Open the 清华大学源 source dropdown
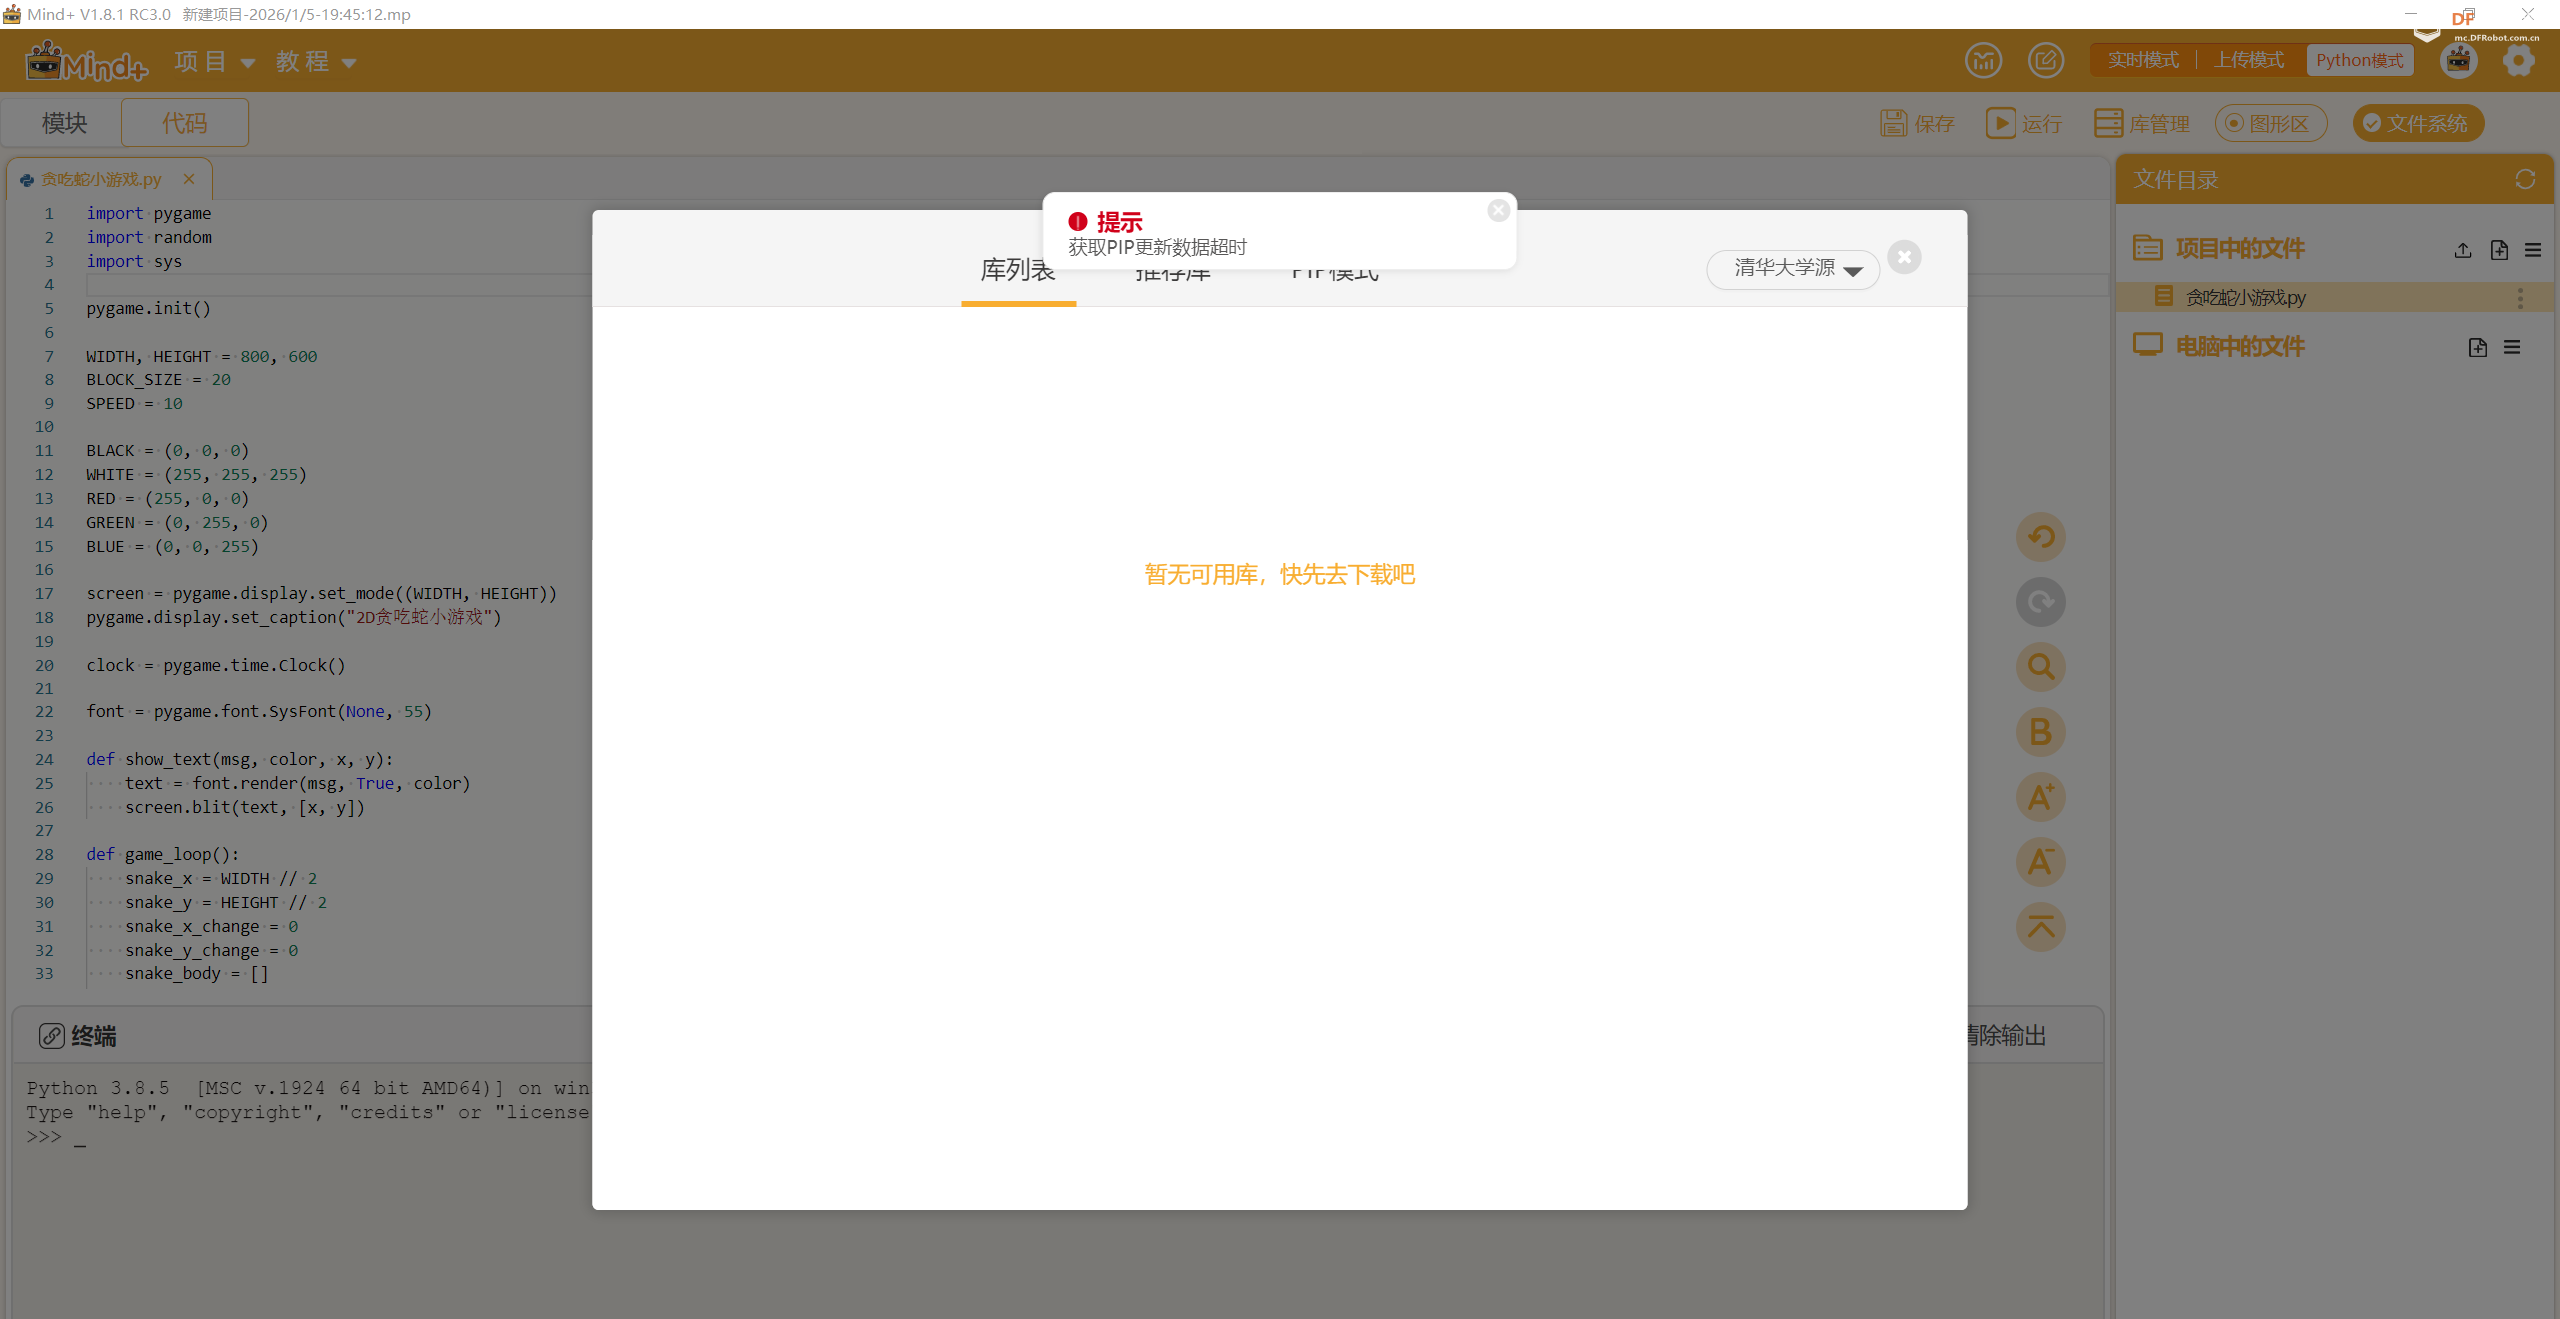Image resolution: width=2560 pixels, height=1319 pixels. (1794, 269)
